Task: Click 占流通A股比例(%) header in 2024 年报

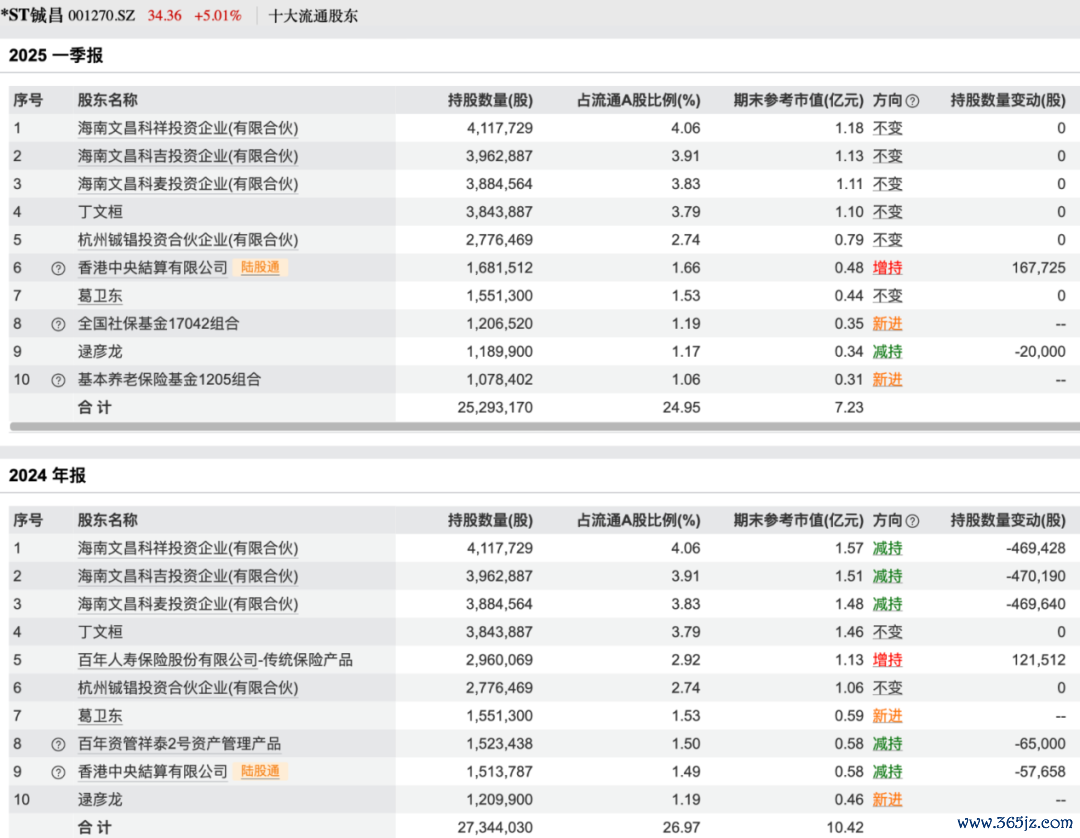Action: (x=638, y=520)
